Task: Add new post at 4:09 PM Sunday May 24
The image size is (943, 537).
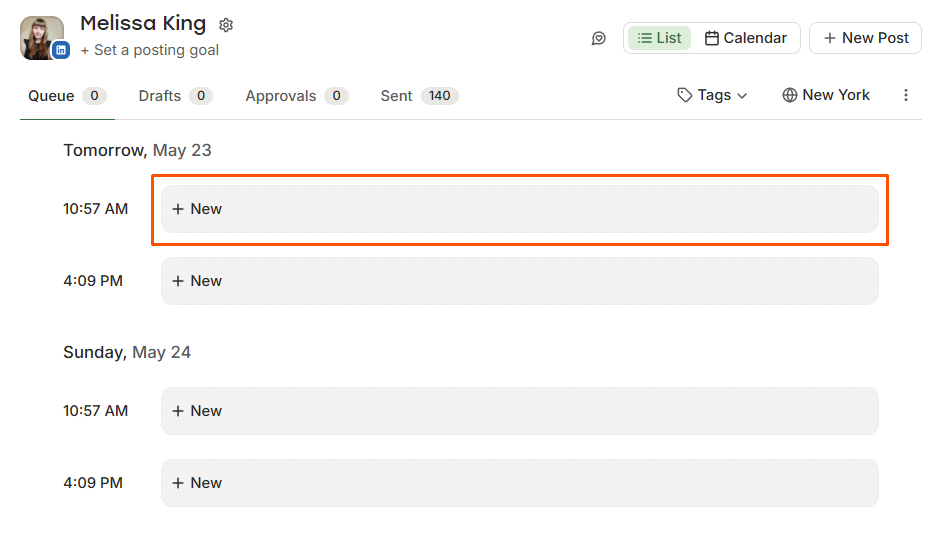Action: coord(520,483)
